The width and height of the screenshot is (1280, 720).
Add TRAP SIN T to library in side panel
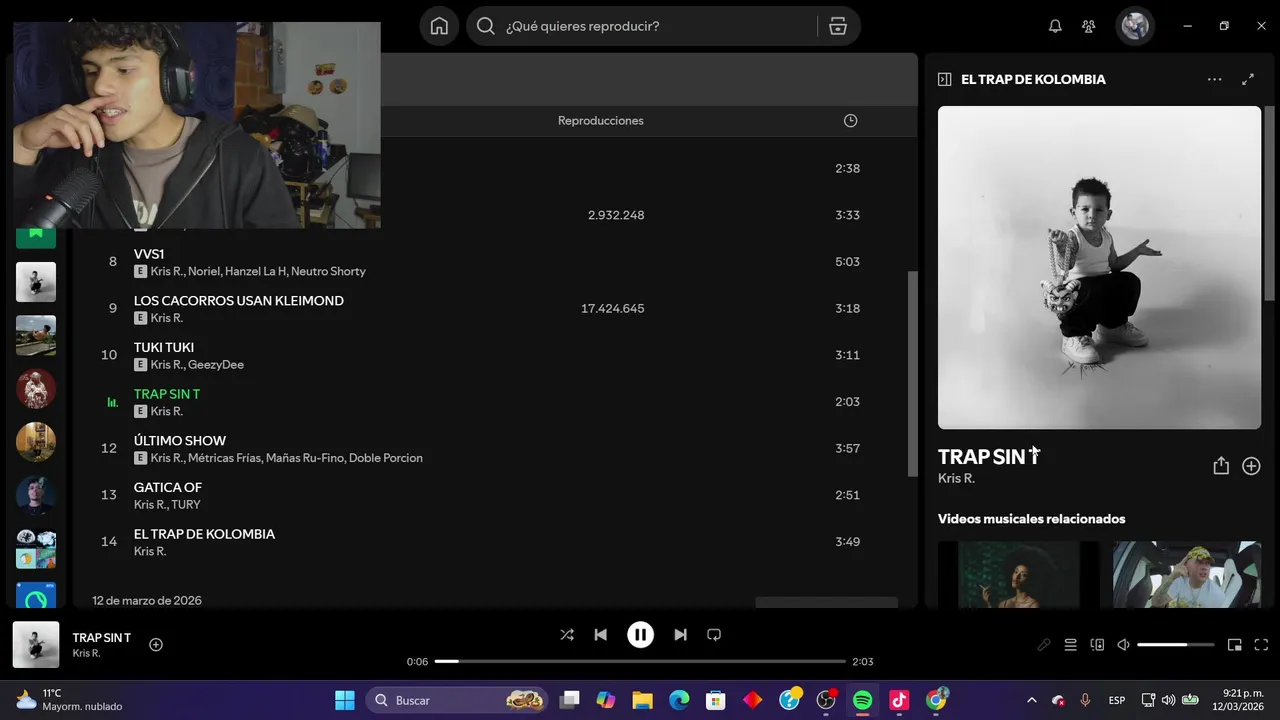(1251, 466)
